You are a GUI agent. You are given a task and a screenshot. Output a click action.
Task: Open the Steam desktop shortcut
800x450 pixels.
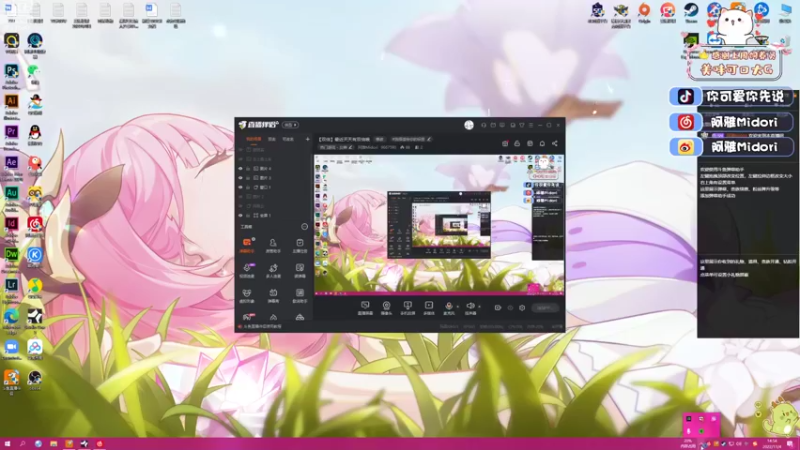click(691, 13)
